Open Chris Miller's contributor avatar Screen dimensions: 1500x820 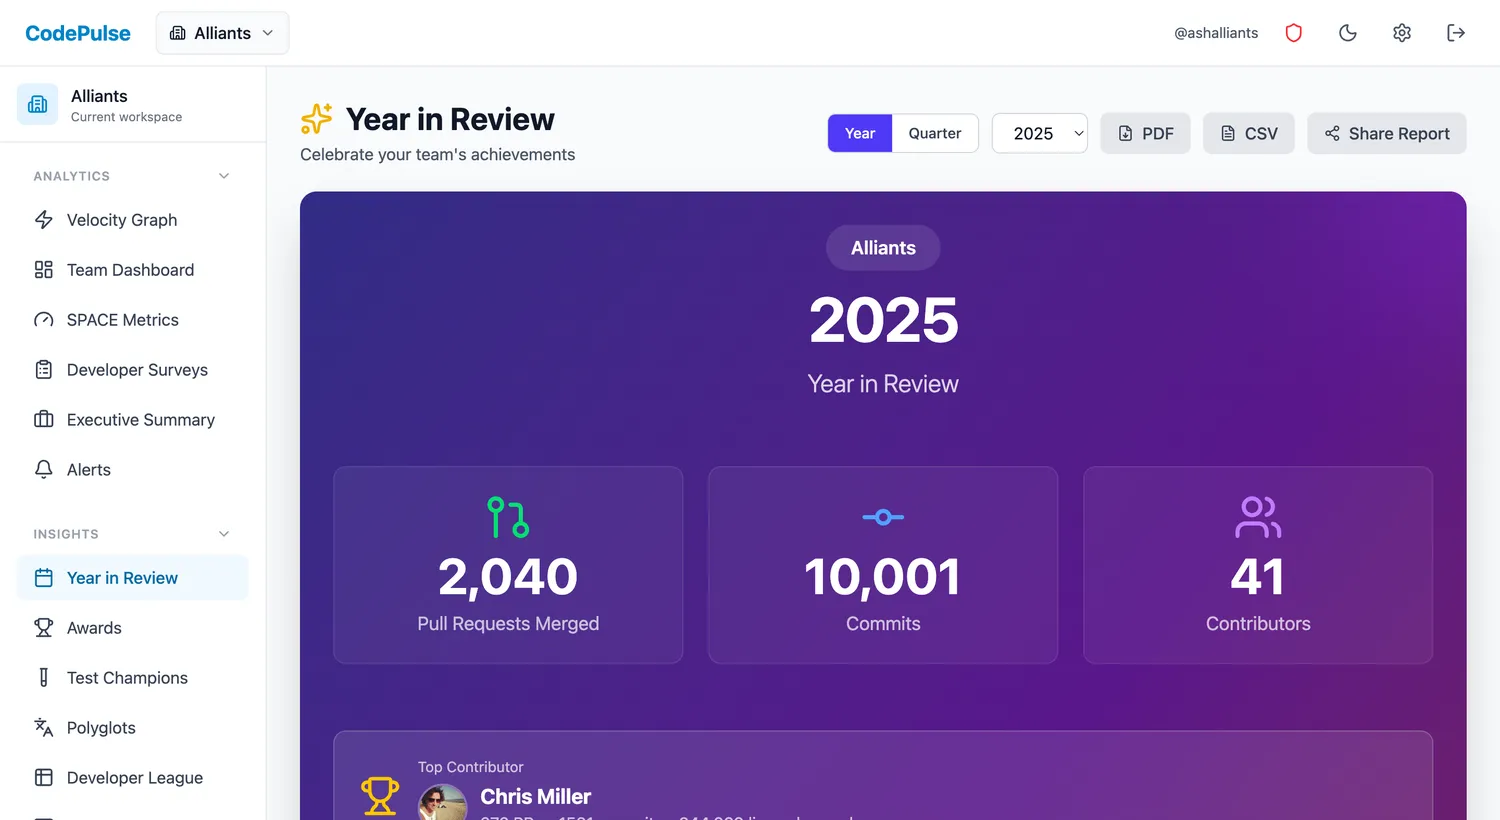[x=442, y=803]
